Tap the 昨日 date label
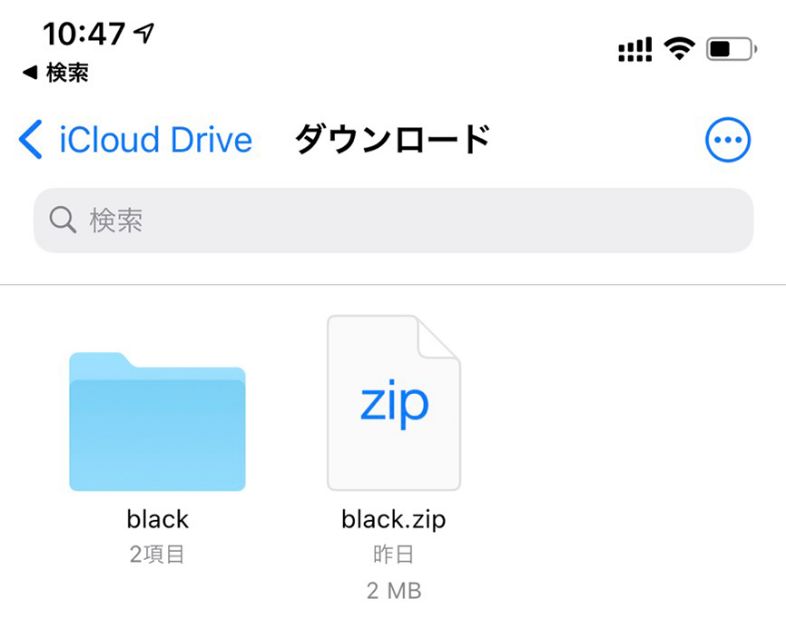Screen dimensions: 786x634 394,555
